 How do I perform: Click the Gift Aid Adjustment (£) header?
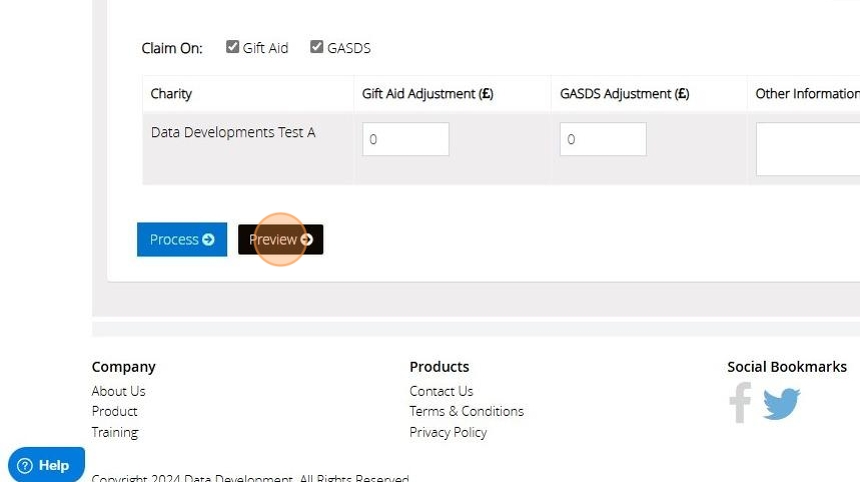coord(427,94)
